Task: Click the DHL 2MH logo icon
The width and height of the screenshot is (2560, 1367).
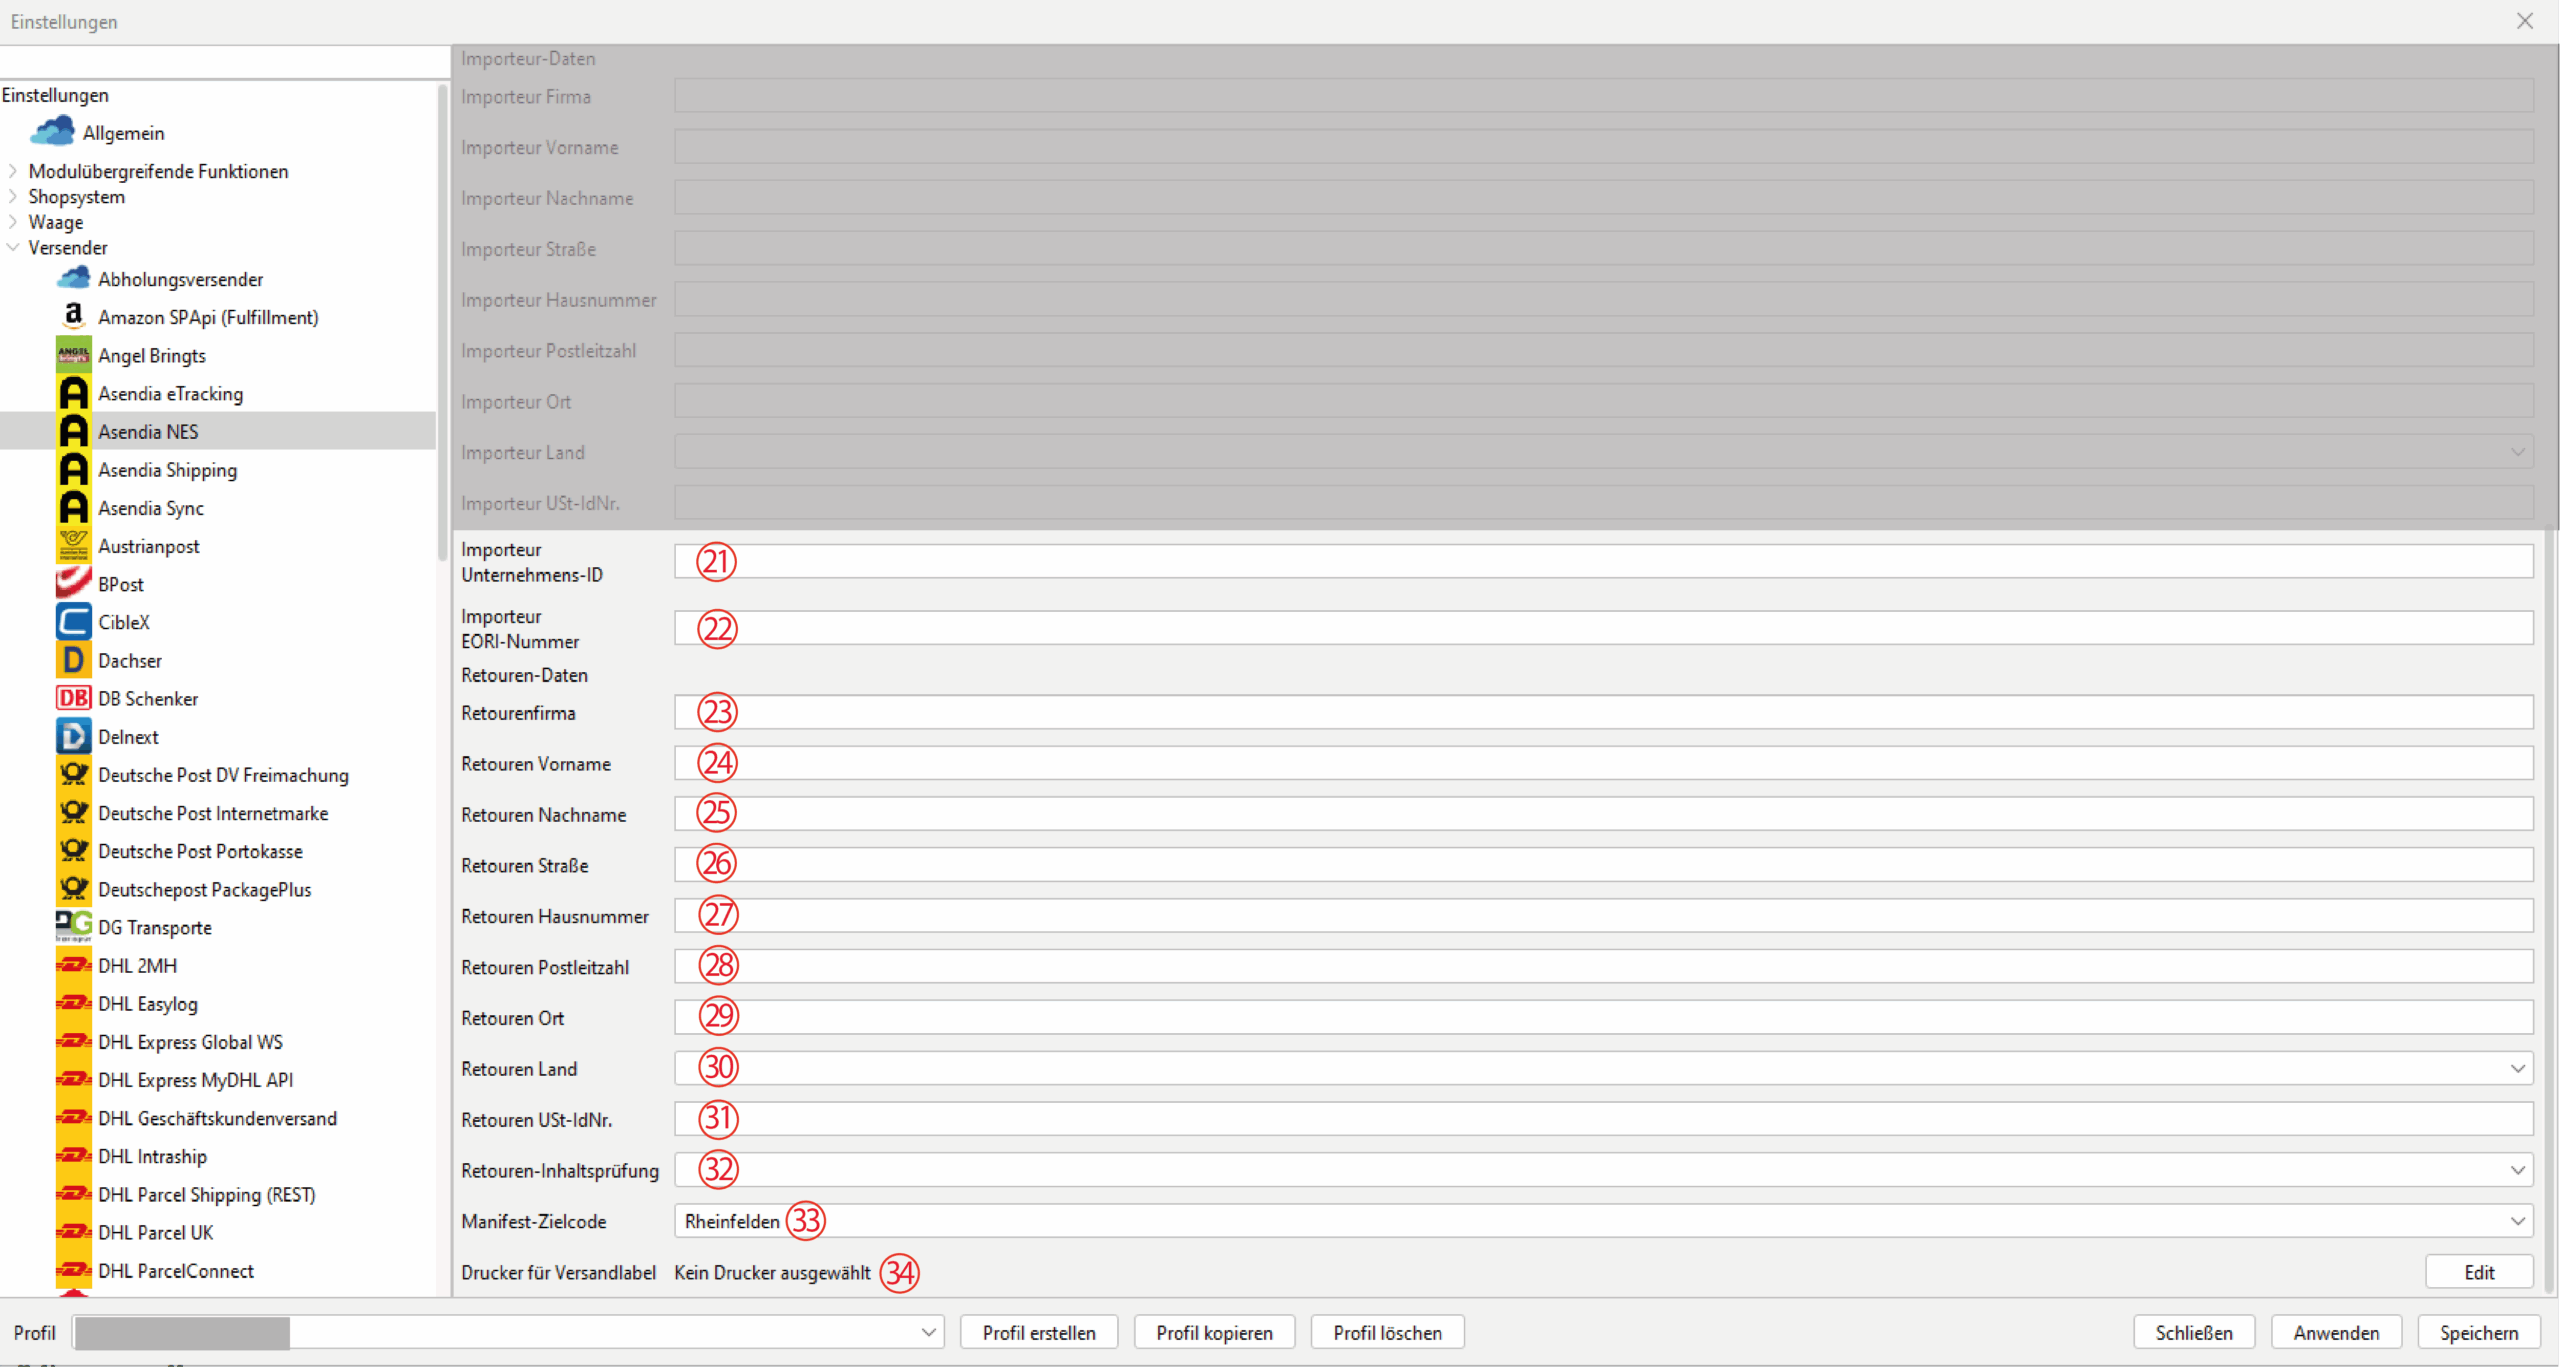Action: pyautogui.click(x=73, y=965)
